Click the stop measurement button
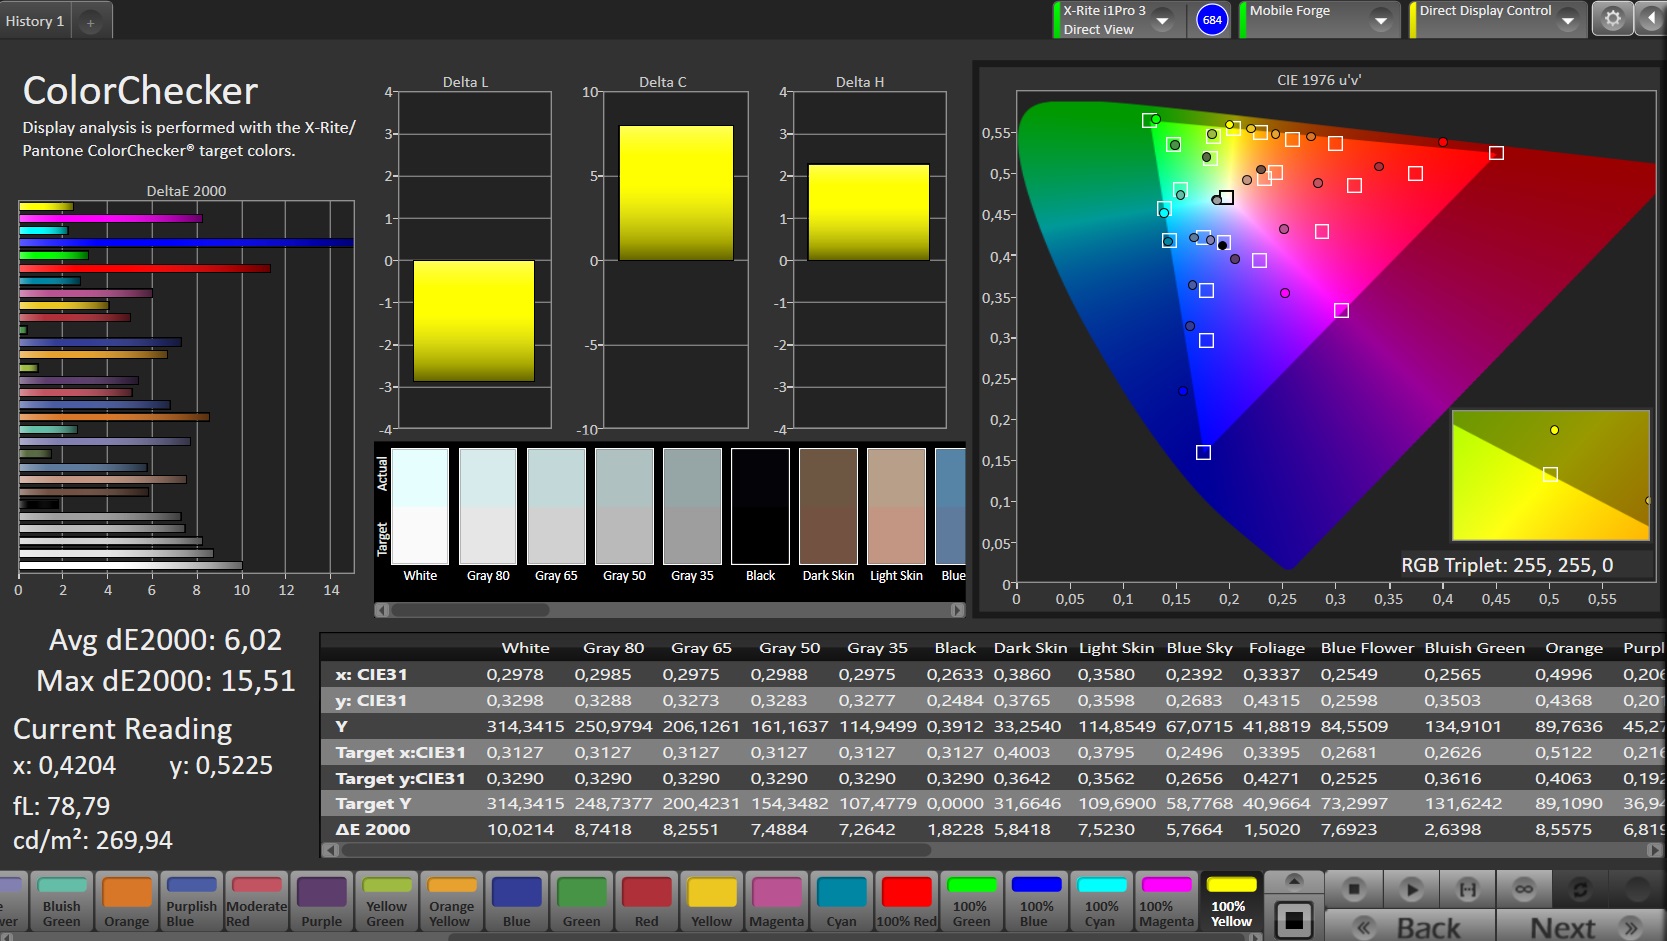The width and height of the screenshot is (1667, 941). [1353, 888]
